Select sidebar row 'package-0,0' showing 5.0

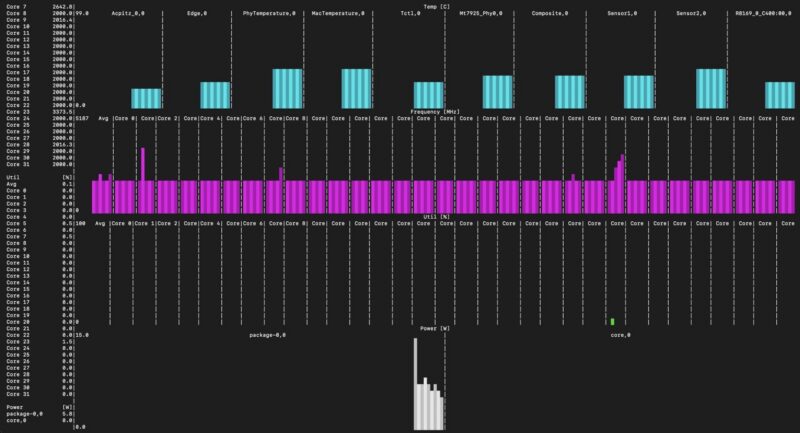[x=40, y=414]
